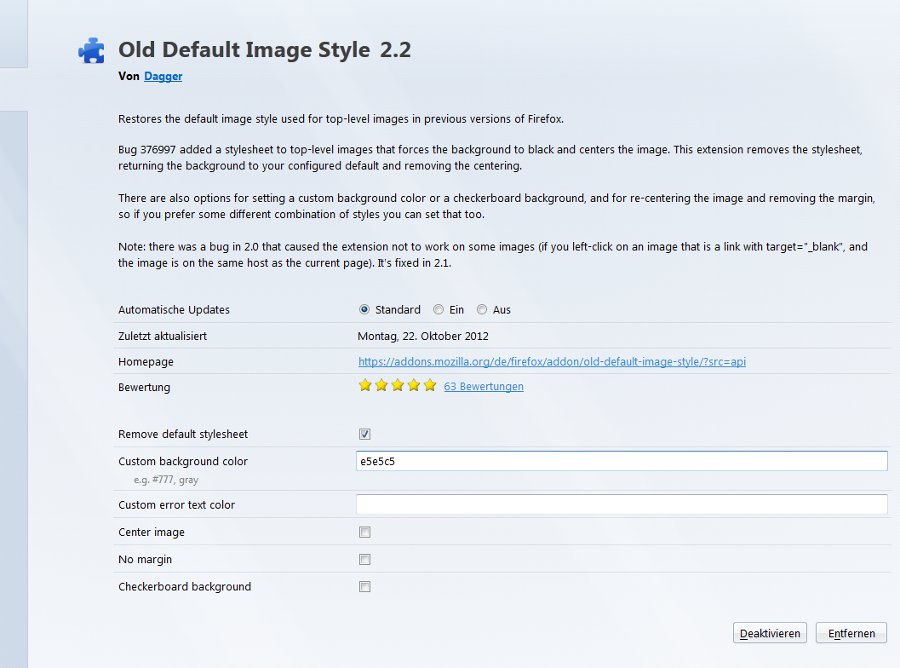Select Aus for automatic updates
This screenshot has height=668, width=900.
482,309
